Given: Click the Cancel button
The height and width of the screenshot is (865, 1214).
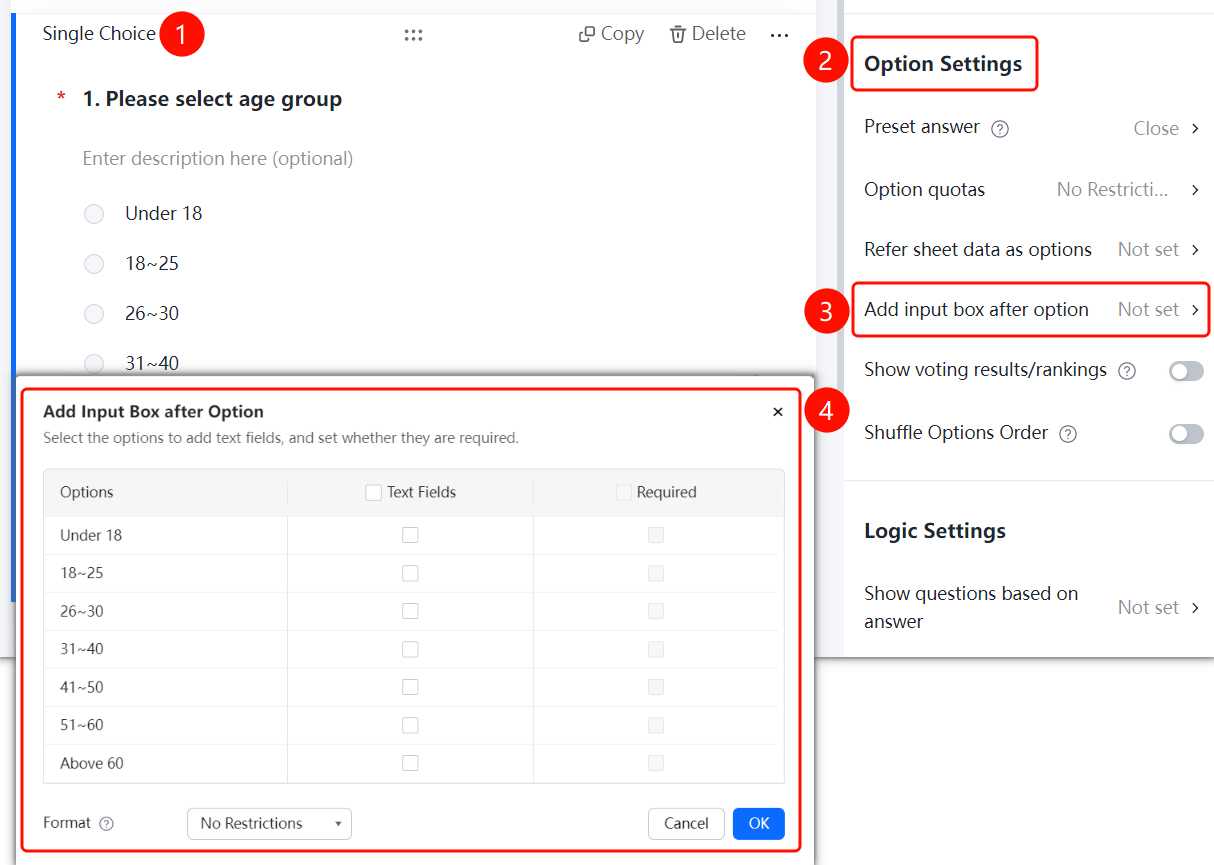Looking at the screenshot, I should tap(686, 824).
